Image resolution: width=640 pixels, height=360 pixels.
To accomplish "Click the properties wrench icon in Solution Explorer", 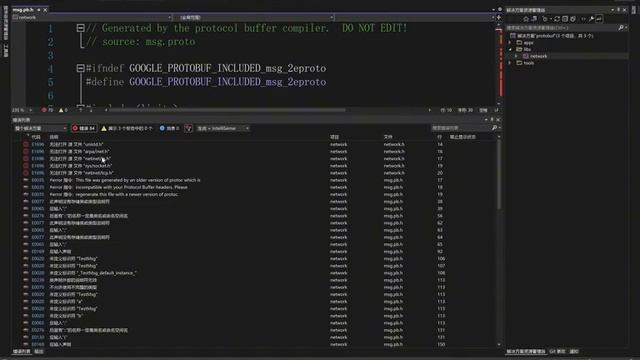I will (x=591, y=19).
